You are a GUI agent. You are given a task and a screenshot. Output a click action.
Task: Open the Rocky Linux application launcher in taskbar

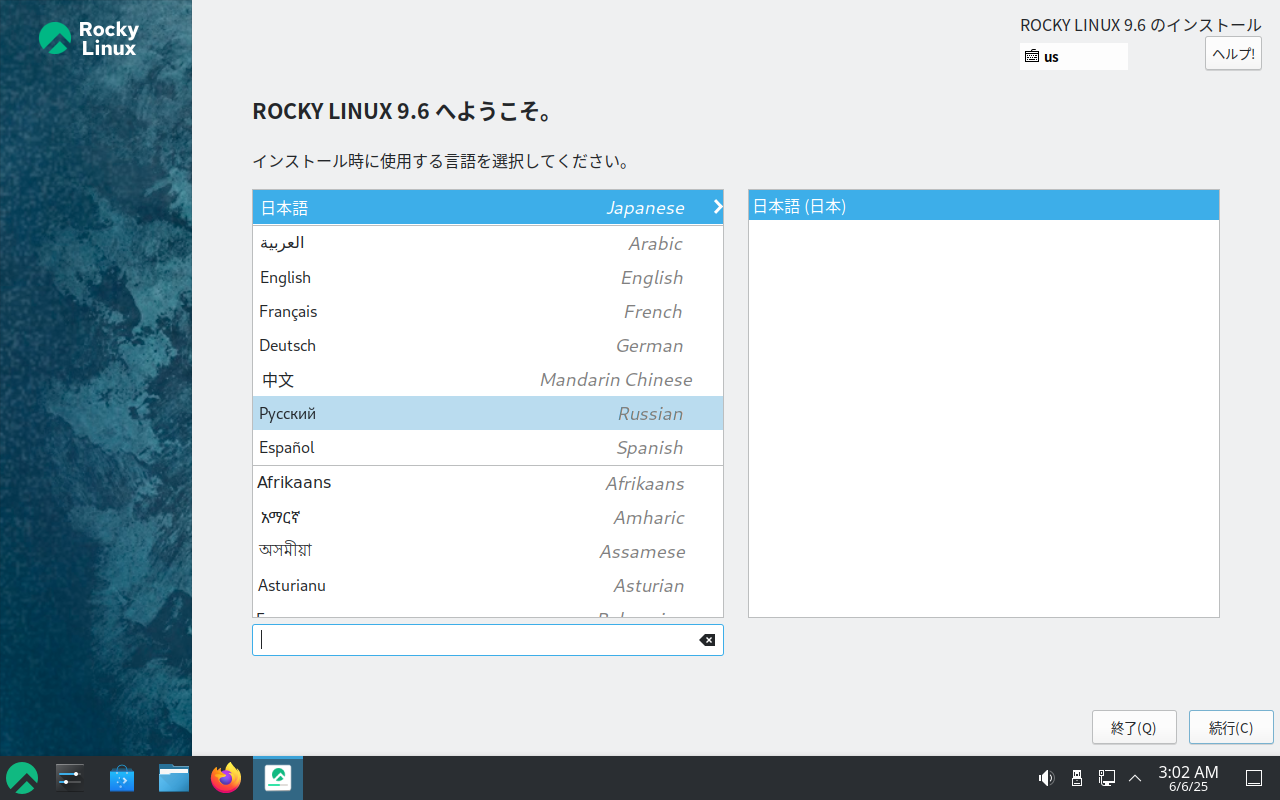(x=22, y=778)
